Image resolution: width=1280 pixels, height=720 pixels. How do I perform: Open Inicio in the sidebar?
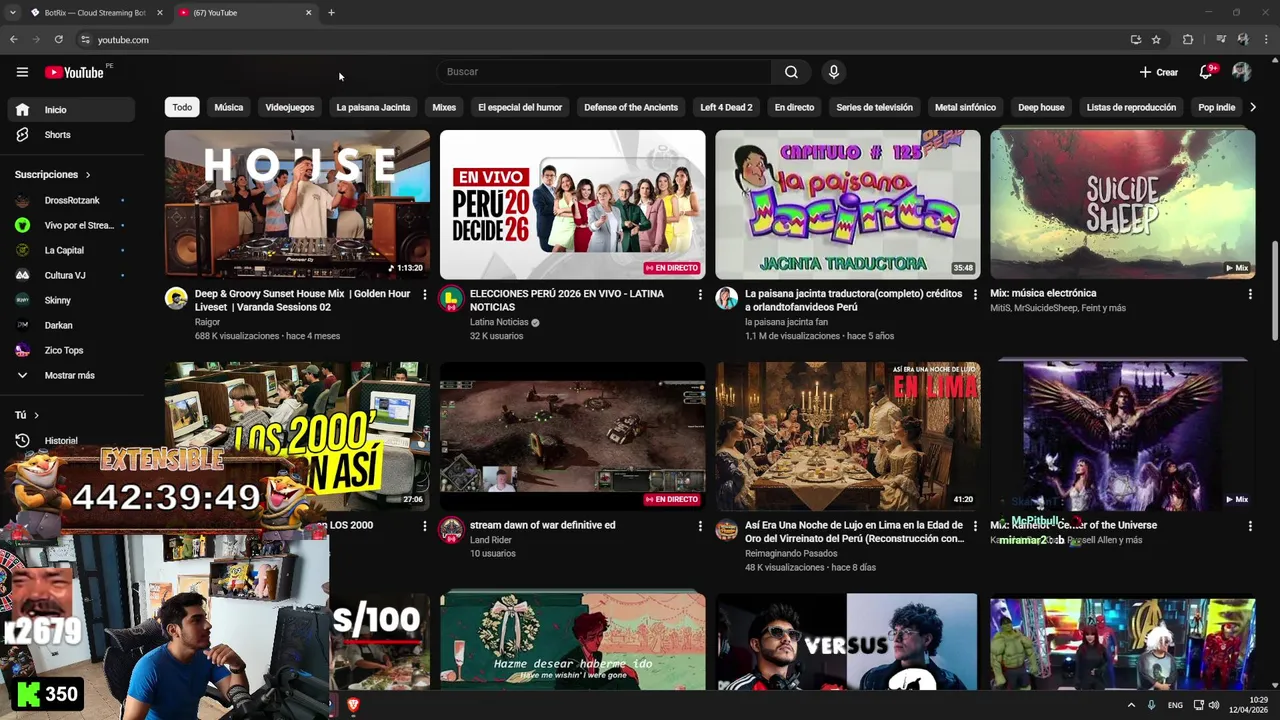click(70, 110)
